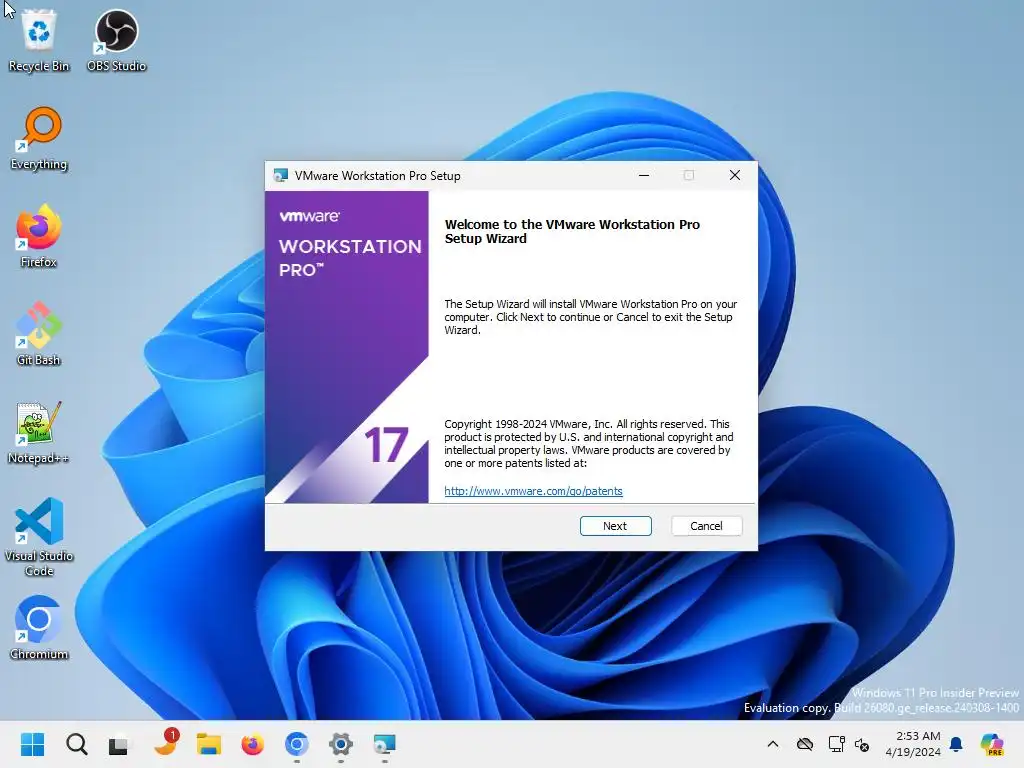This screenshot has height=768, width=1024.
Task: Select the Git Bash desktop shortcut
Action: click(x=39, y=334)
